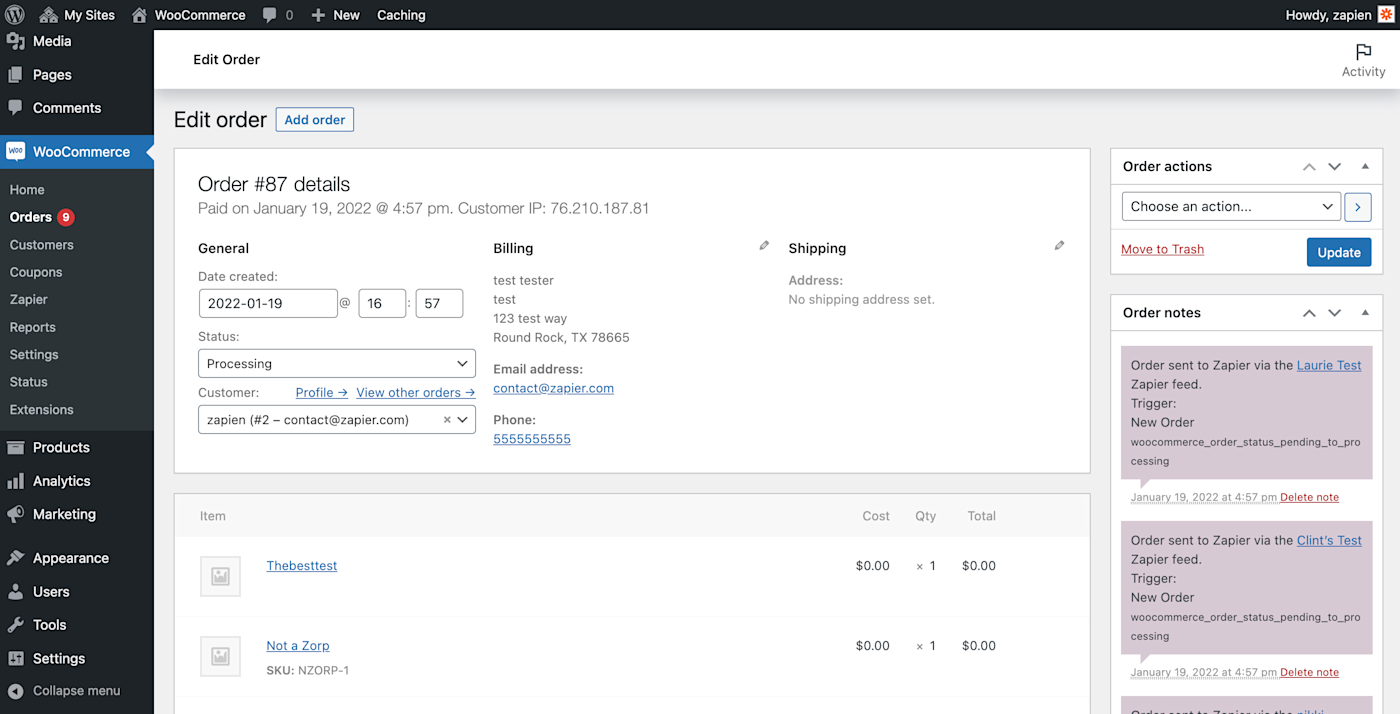Open the New content menu

pos(335,15)
